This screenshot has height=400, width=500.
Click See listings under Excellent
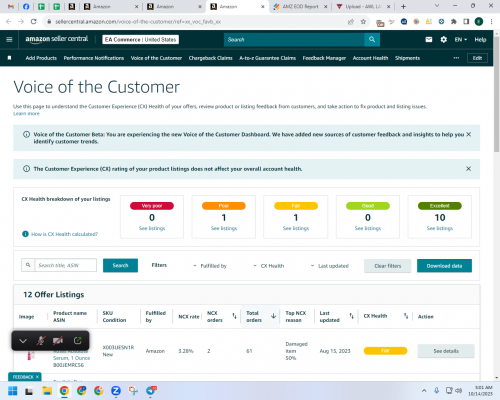tap(440, 228)
